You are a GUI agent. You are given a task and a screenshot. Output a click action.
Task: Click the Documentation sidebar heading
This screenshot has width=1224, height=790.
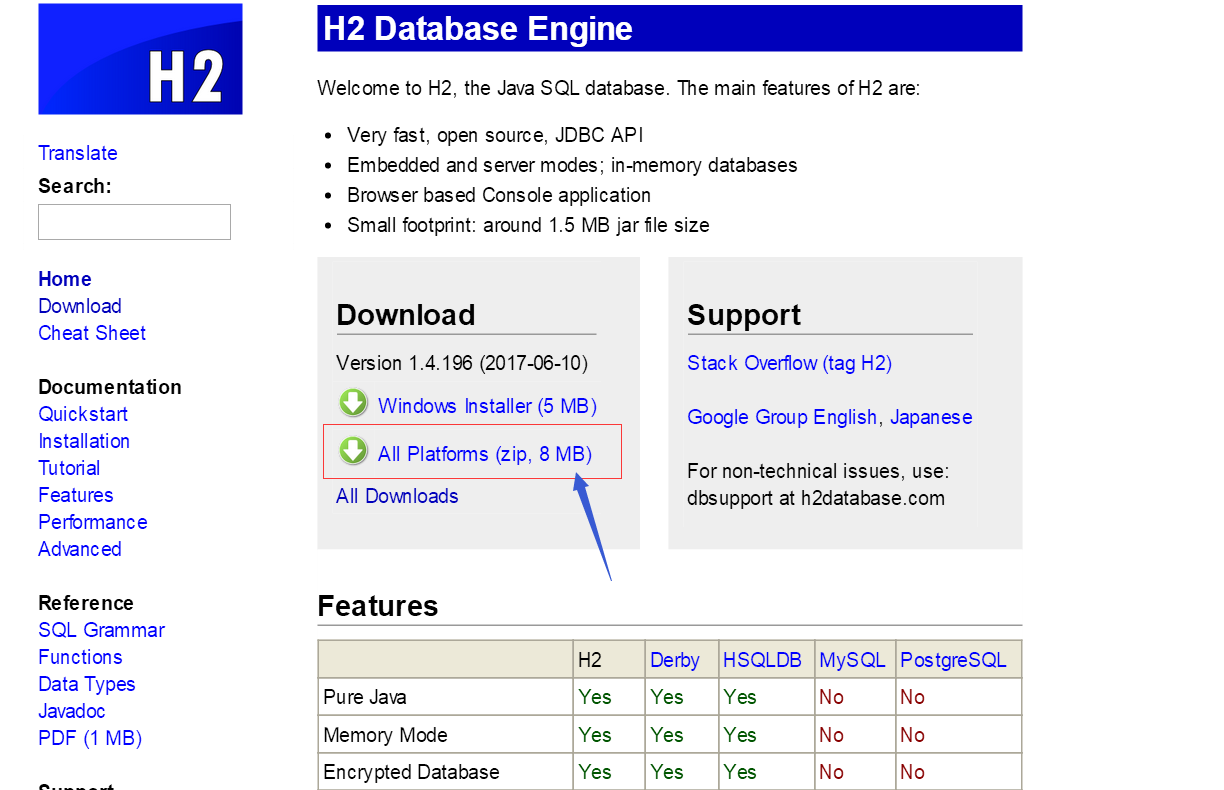click(110, 387)
